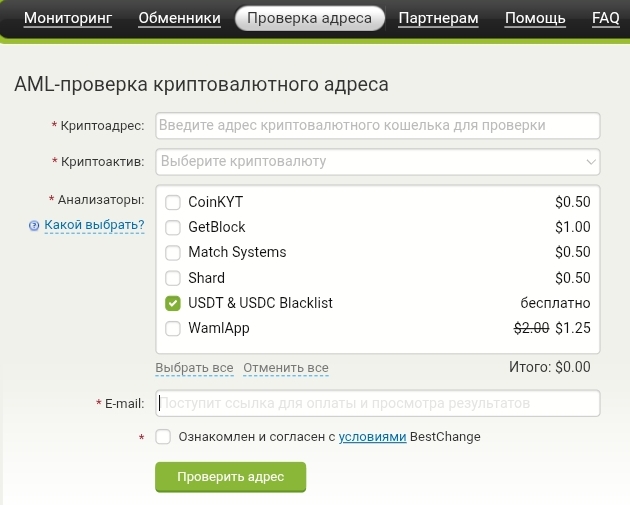Select the Проверка адреса tab
This screenshot has height=505, width=630.
pyautogui.click(x=309, y=18)
